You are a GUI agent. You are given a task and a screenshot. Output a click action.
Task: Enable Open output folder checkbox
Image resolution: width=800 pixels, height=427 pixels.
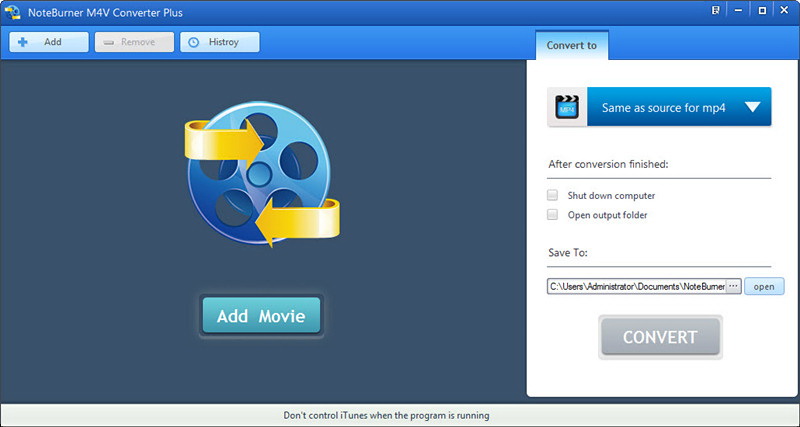click(553, 215)
